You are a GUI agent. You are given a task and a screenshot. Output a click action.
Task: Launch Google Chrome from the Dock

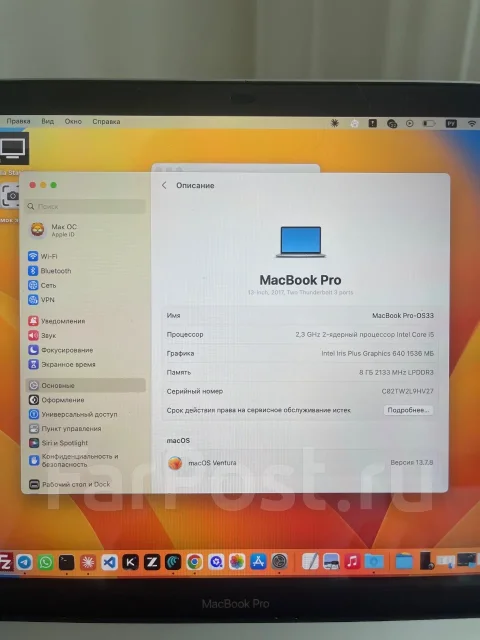[x=195, y=562]
